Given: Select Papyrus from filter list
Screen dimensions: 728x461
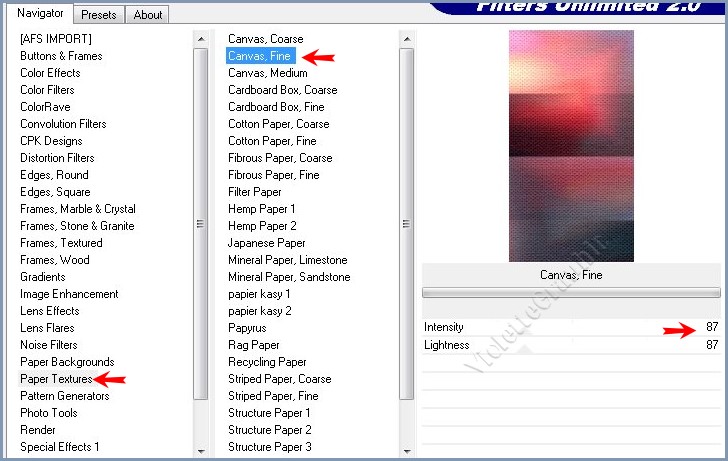Looking at the screenshot, I should [247, 328].
